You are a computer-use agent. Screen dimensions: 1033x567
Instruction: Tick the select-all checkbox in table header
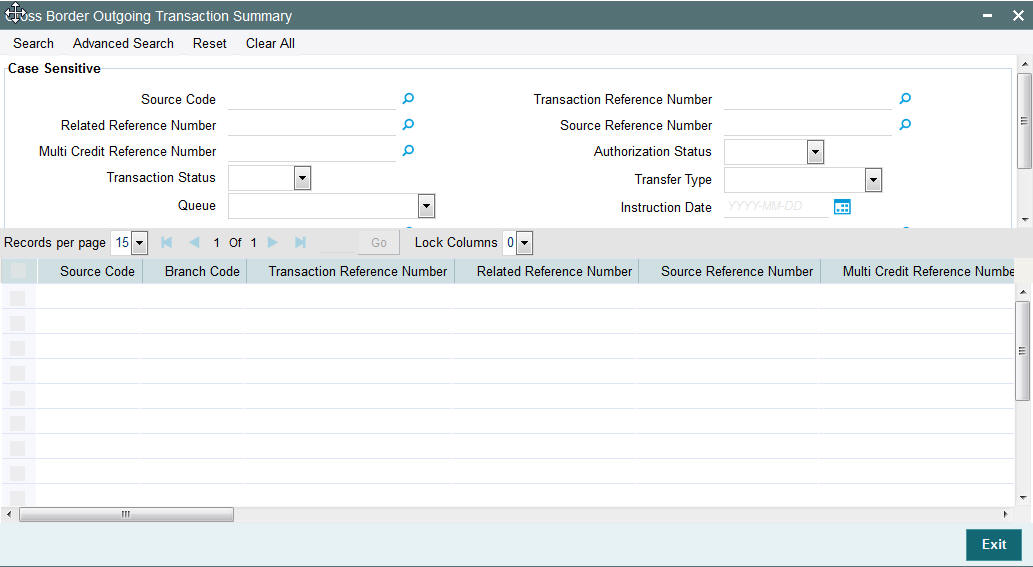pos(18,271)
